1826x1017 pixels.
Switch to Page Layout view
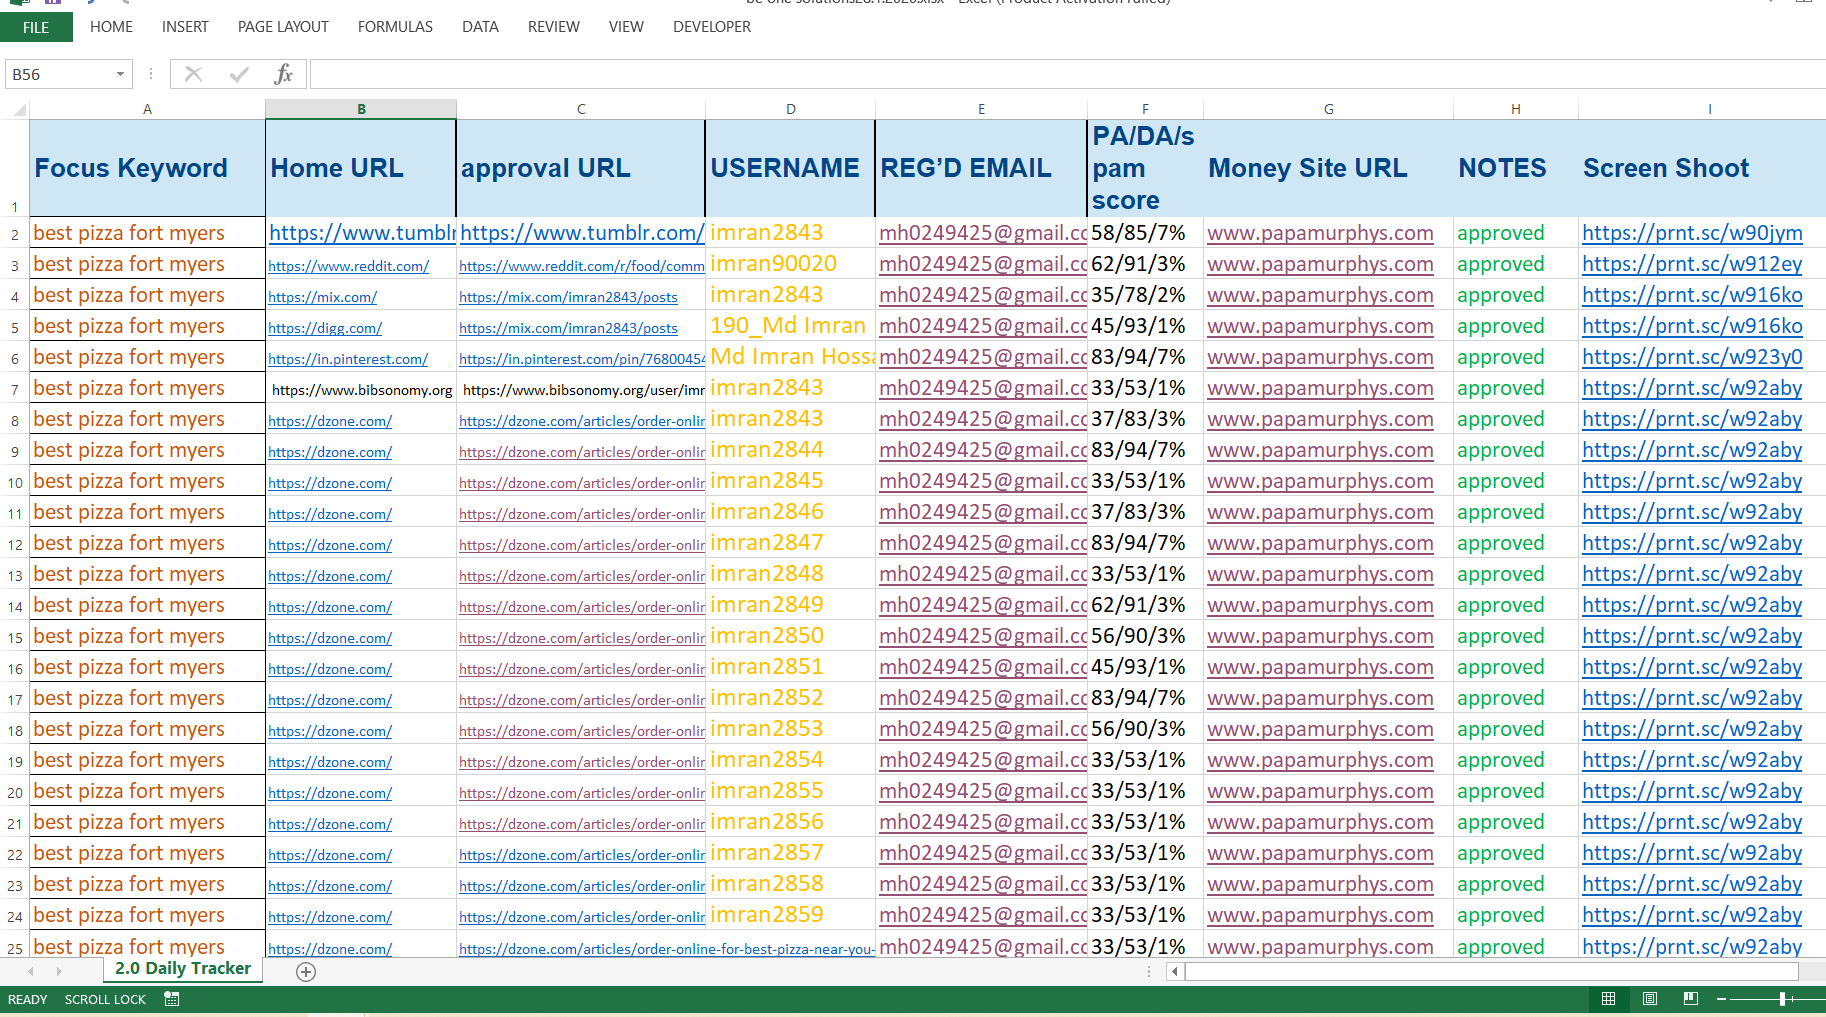click(1650, 999)
